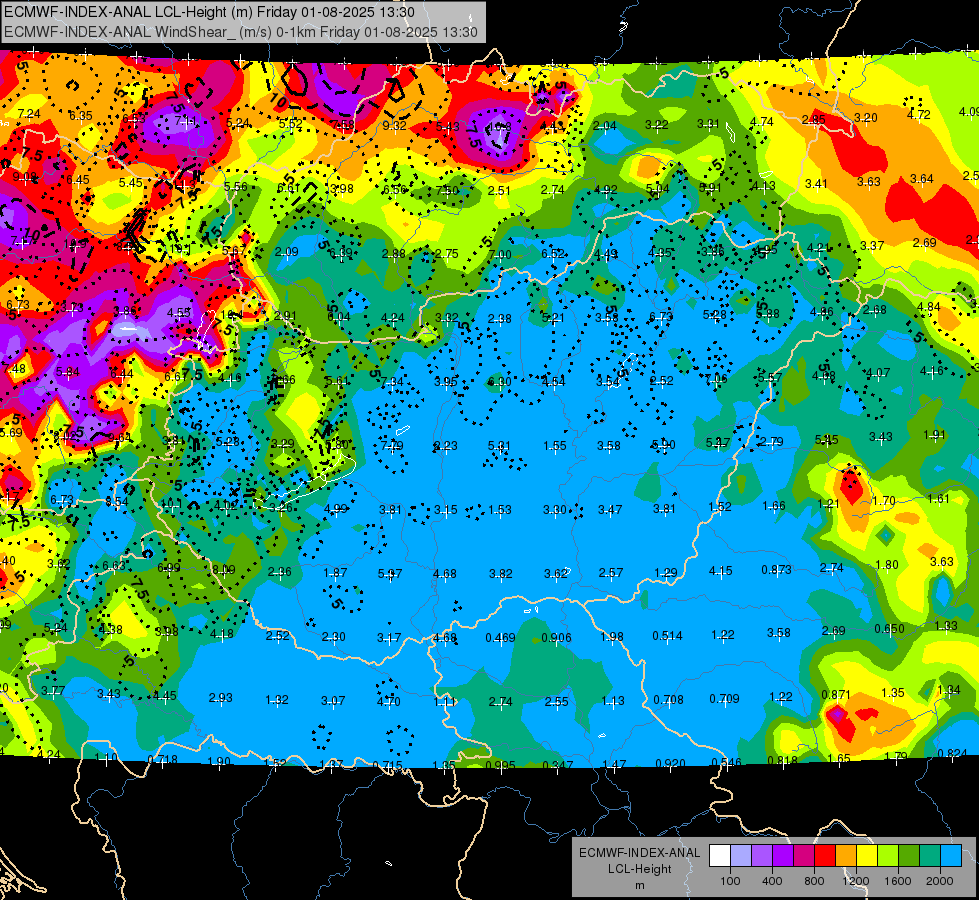The height and width of the screenshot is (900, 979).
Task: Click the legend tick label '1600'
Action: click(x=897, y=881)
